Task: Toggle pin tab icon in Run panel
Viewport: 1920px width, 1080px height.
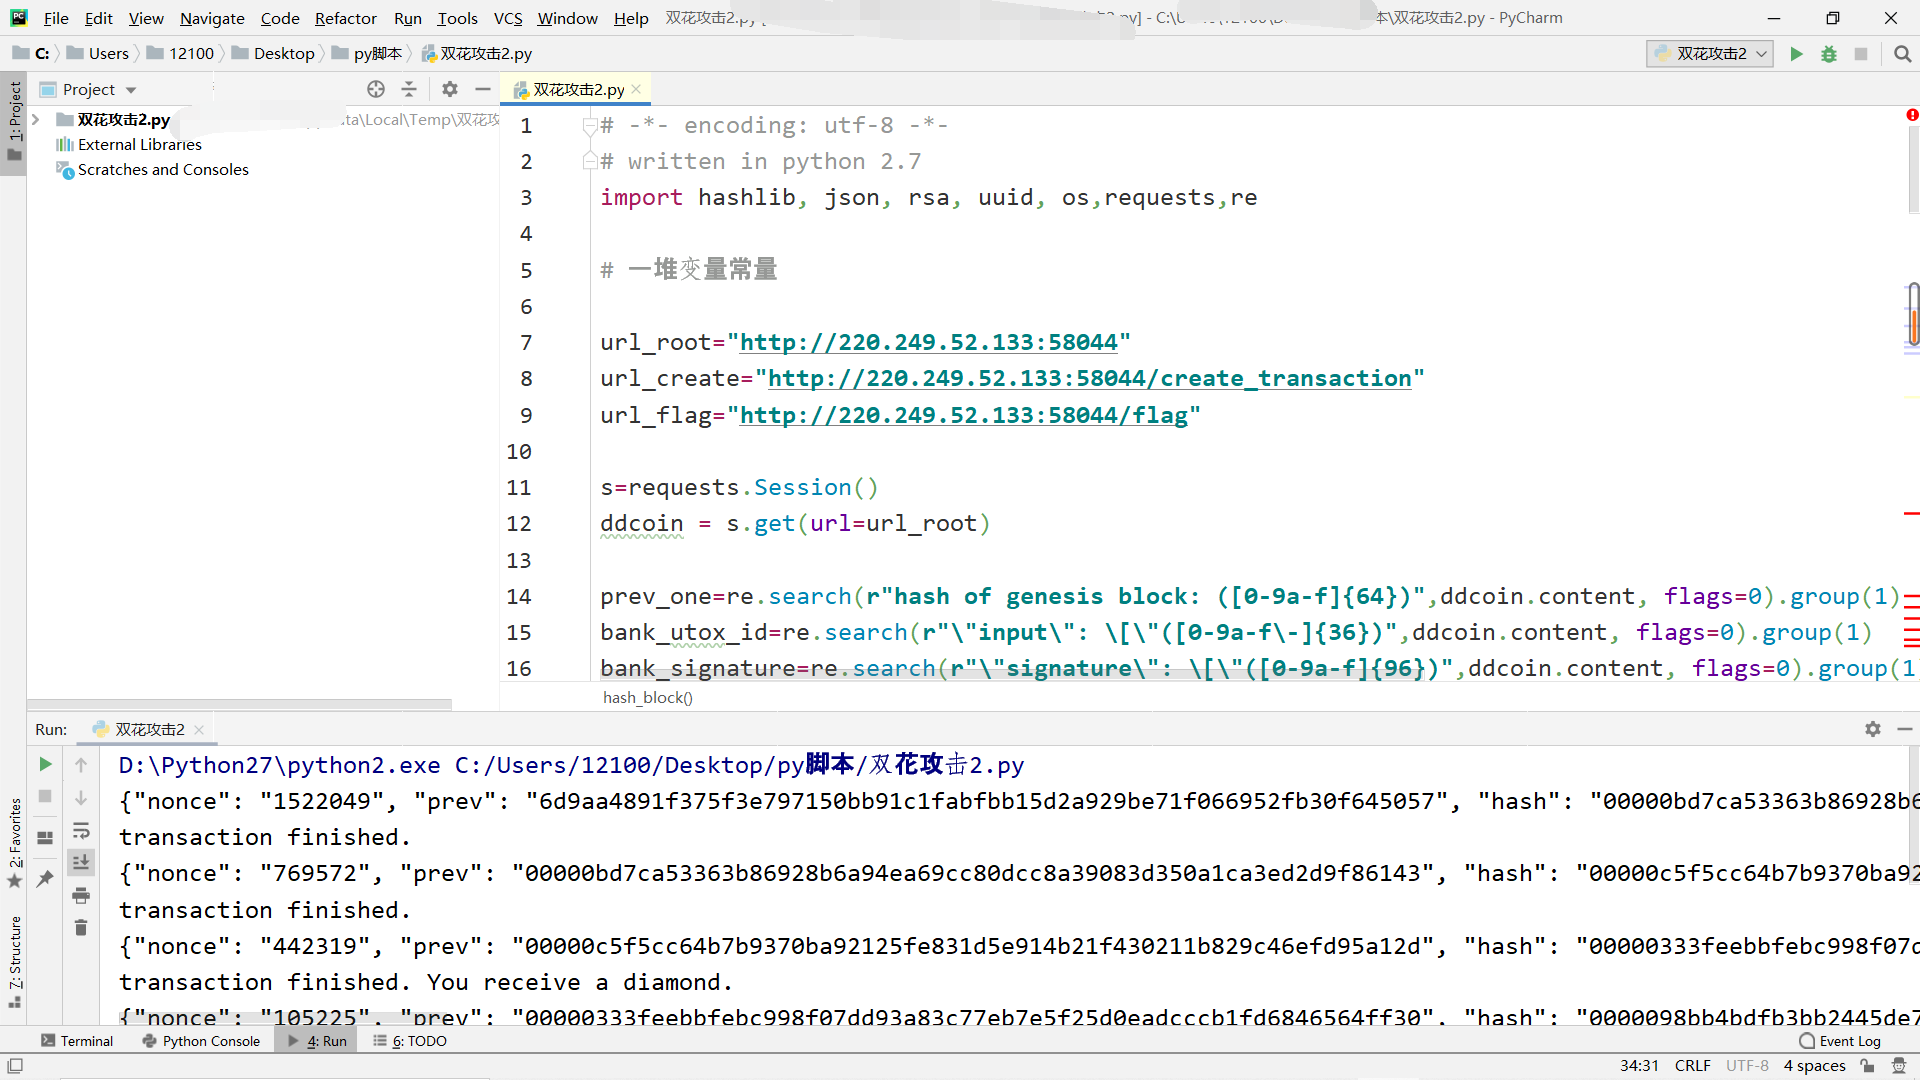Action: pos(45,878)
